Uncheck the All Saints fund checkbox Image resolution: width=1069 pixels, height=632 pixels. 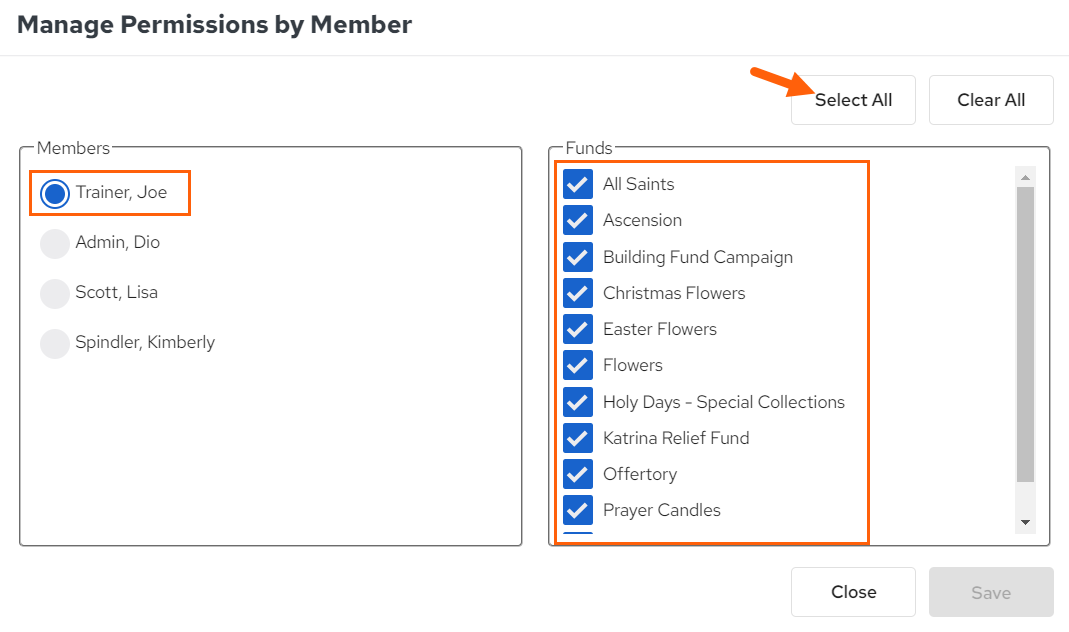pos(577,184)
